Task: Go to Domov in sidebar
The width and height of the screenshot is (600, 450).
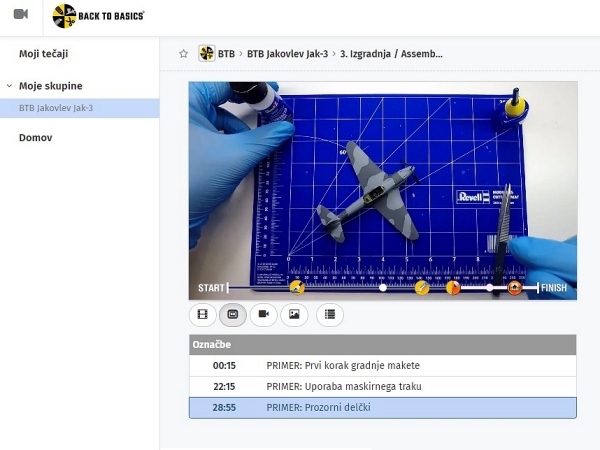Action: click(x=35, y=138)
